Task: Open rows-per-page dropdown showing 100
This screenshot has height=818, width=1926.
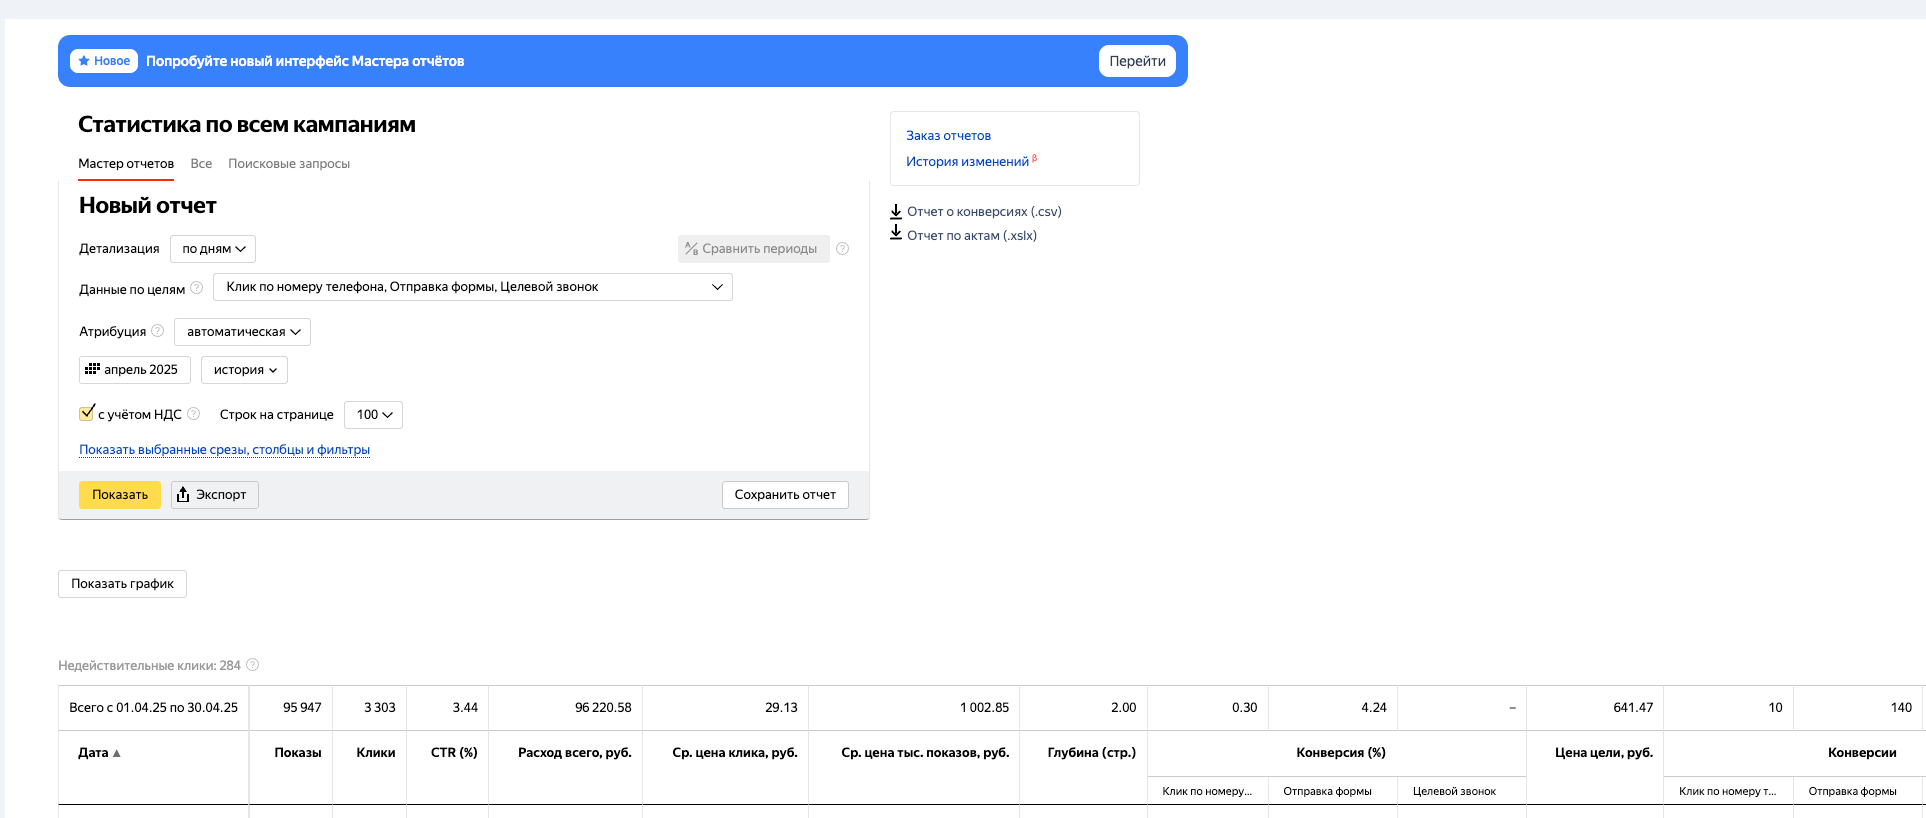Action: [373, 415]
